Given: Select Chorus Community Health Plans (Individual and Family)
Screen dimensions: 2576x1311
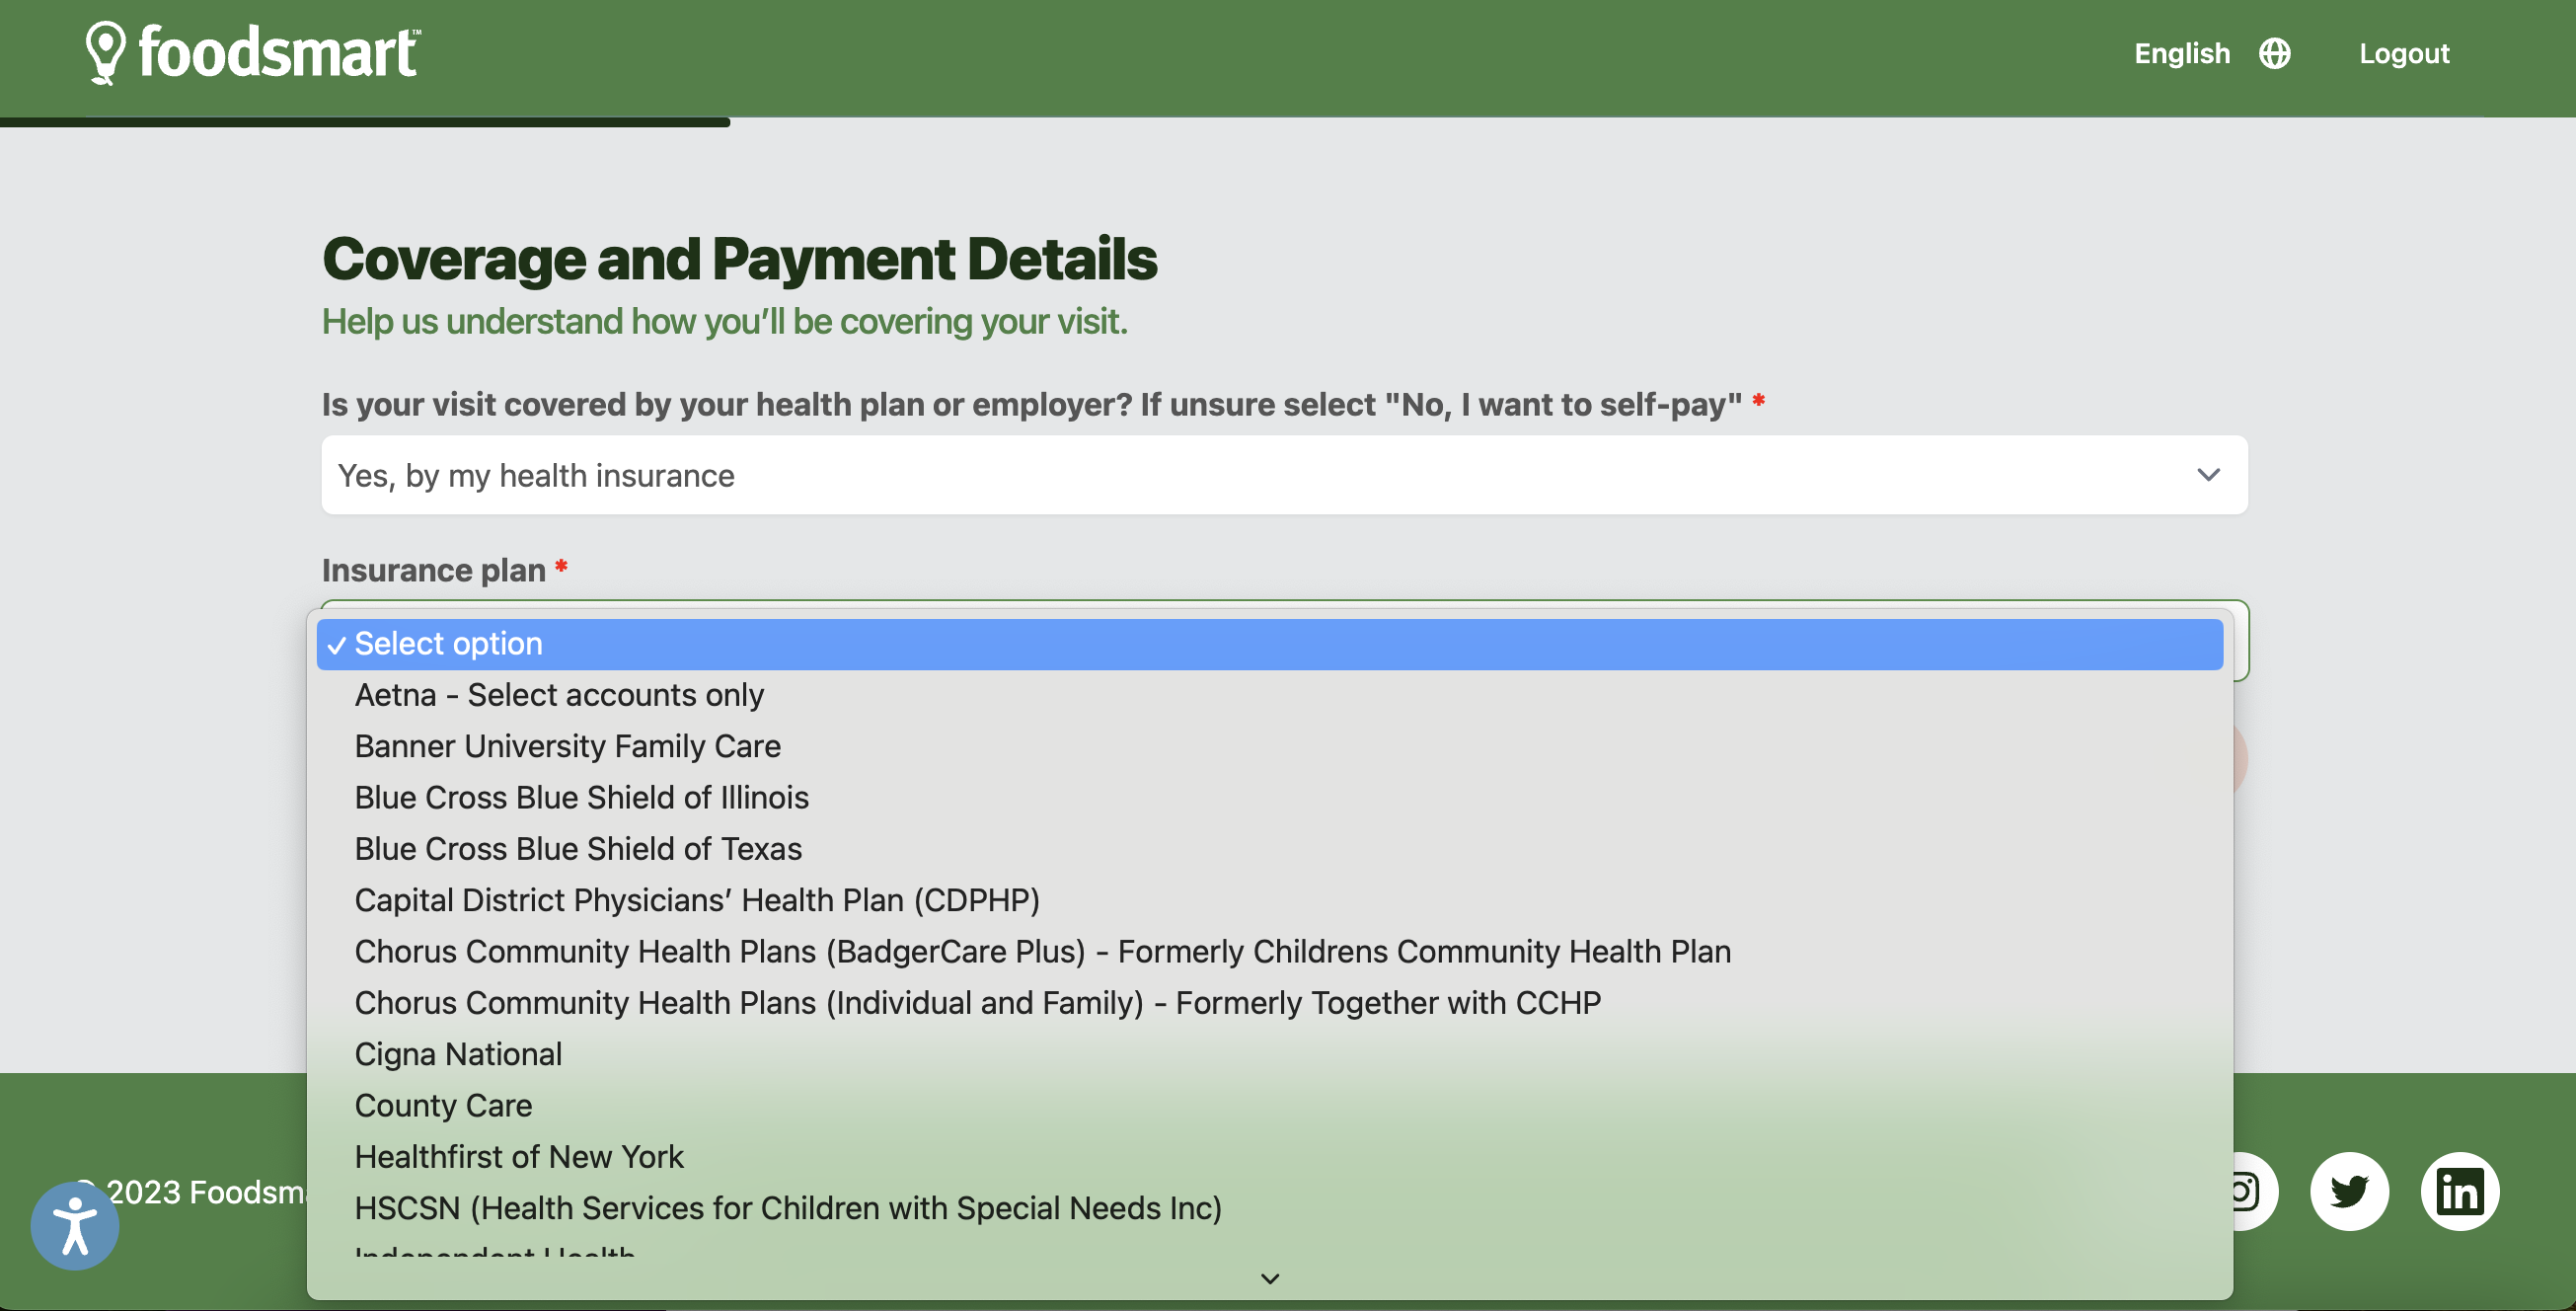Looking at the screenshot, I should [x=1269, y=1003].
